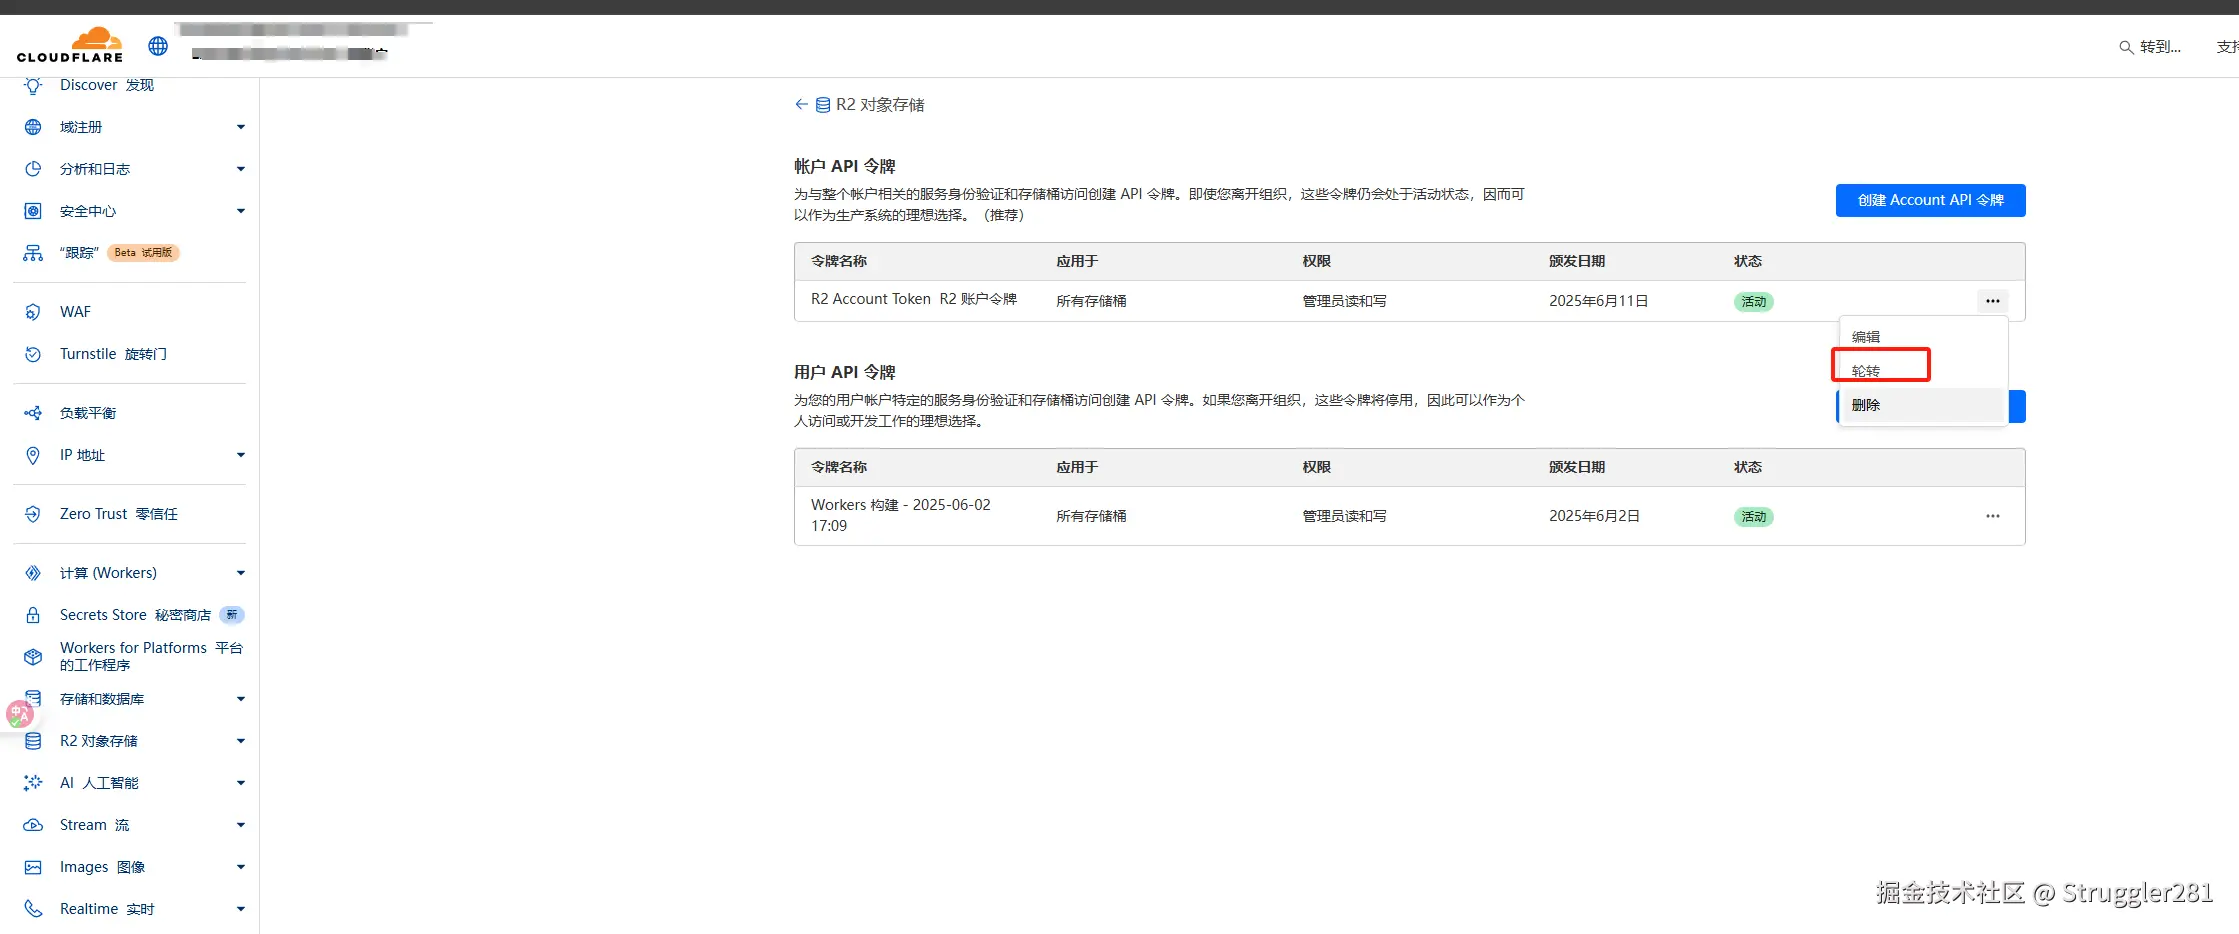Select 编辑 in the token context menu
Screen dimensions: 2239x934
(x=1923, y=337)
